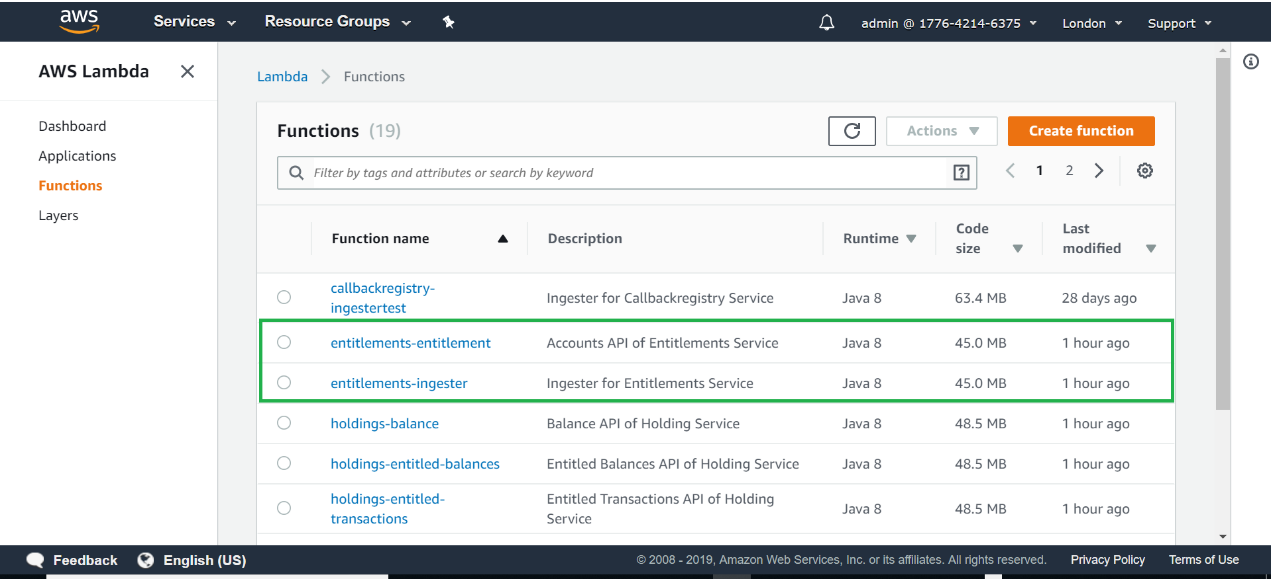
Task: Click the pin shortcut icon in navbar
Action: [448, 22]
